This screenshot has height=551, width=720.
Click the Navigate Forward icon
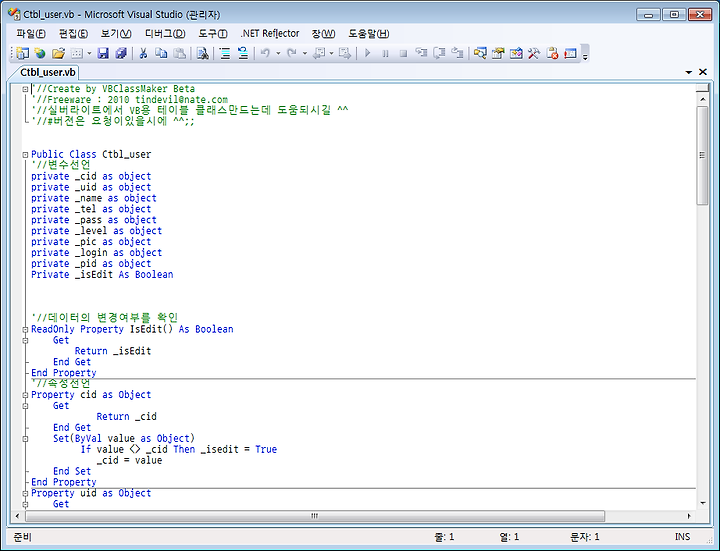[x=344, y=53]
